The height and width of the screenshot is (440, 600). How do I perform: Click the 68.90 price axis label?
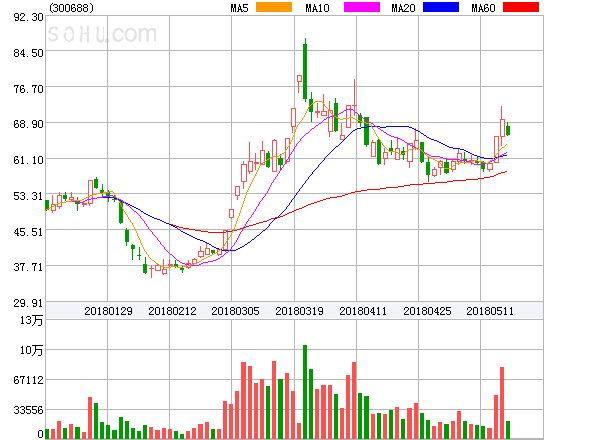click(x=28, y=124)
